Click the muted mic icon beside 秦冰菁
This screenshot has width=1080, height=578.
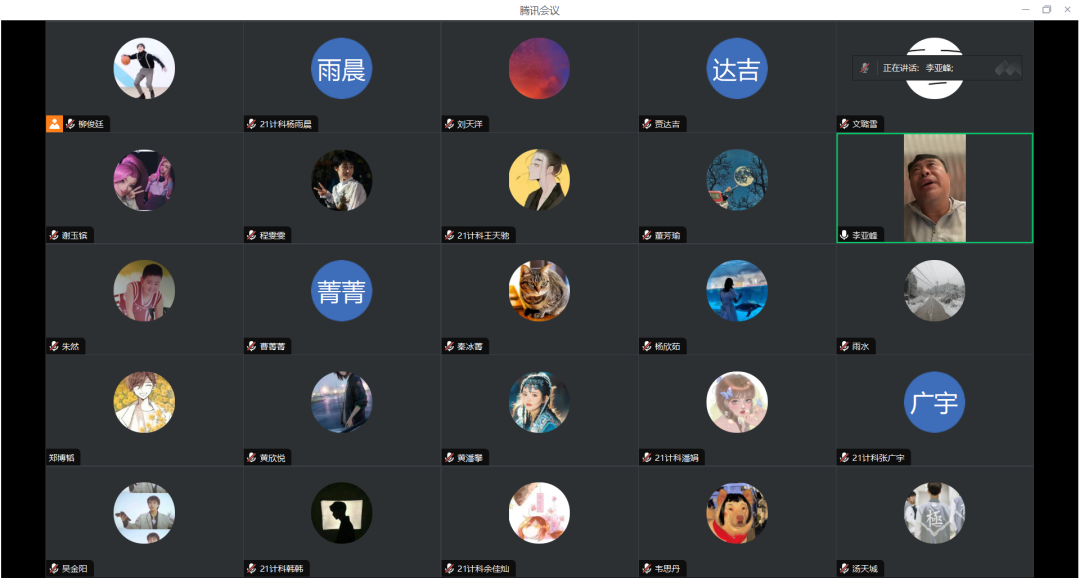pos(449,347)
